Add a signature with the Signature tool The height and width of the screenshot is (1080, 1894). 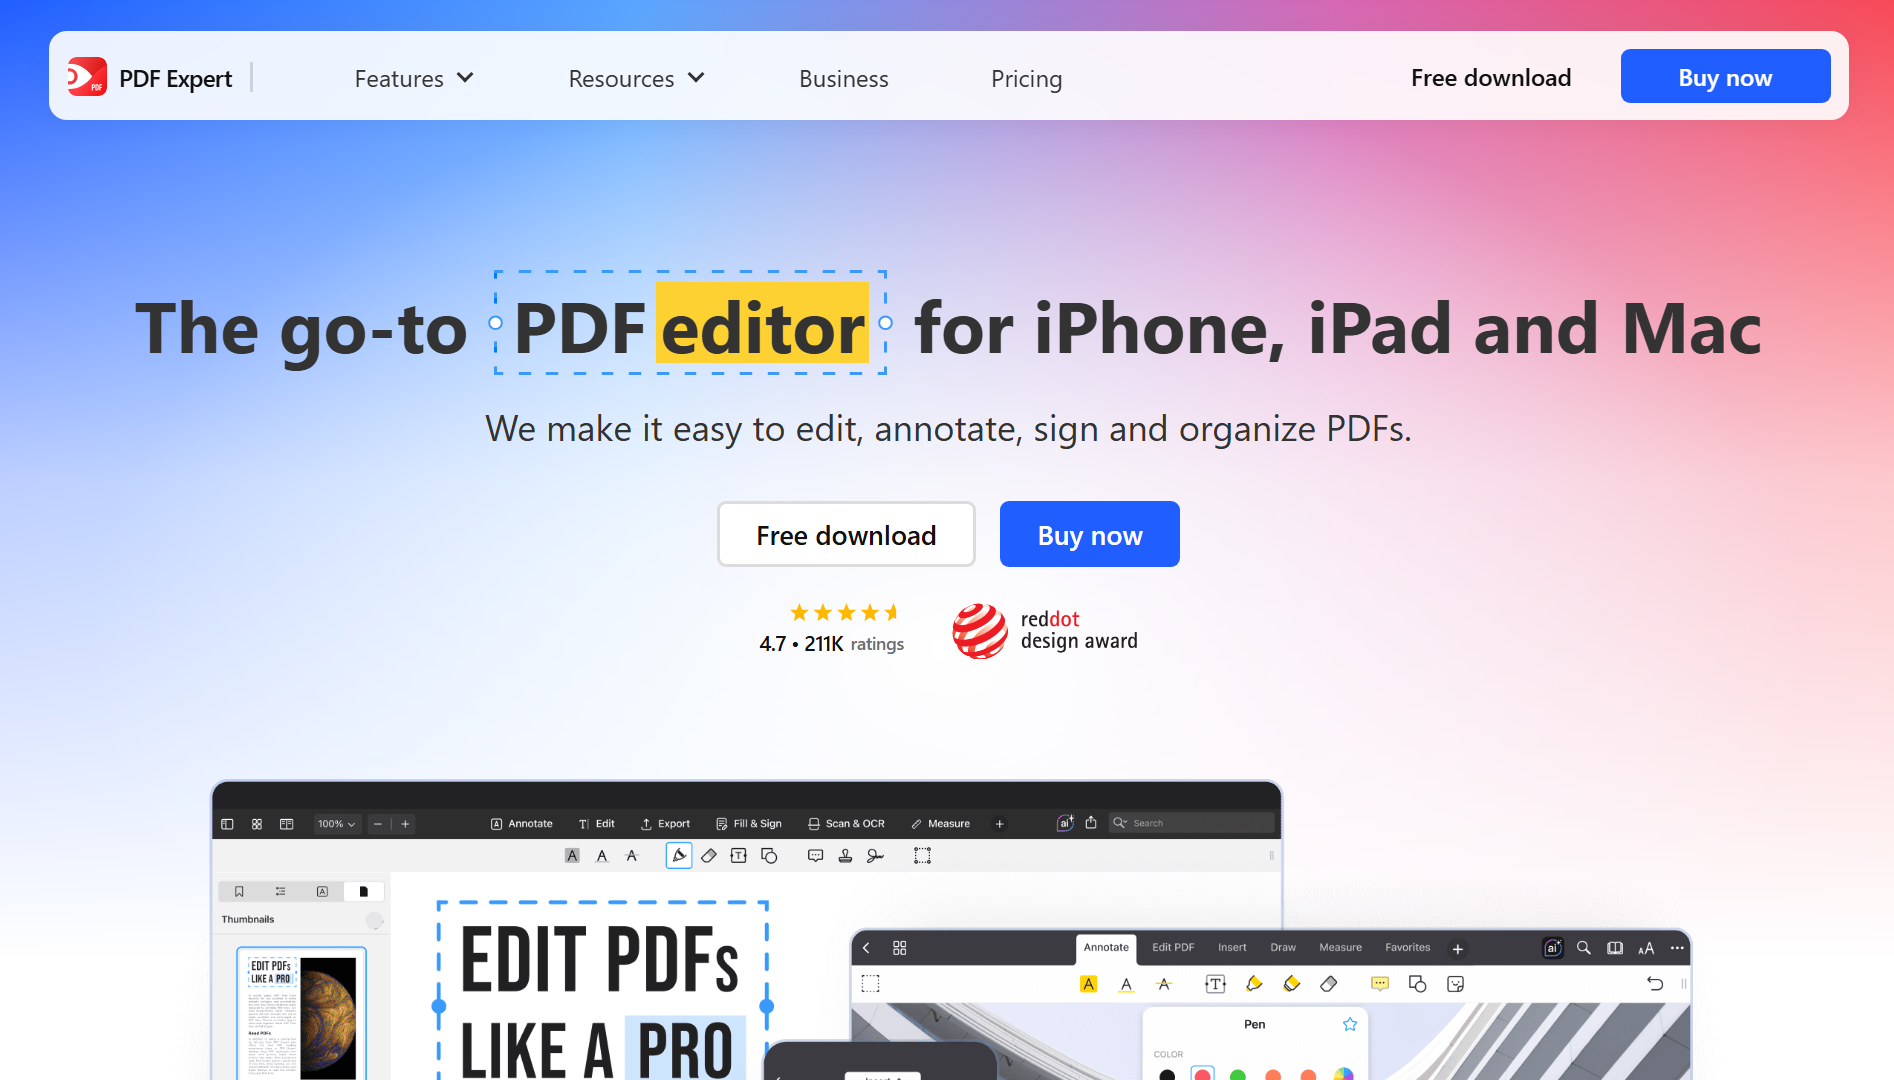pos(875,856)
